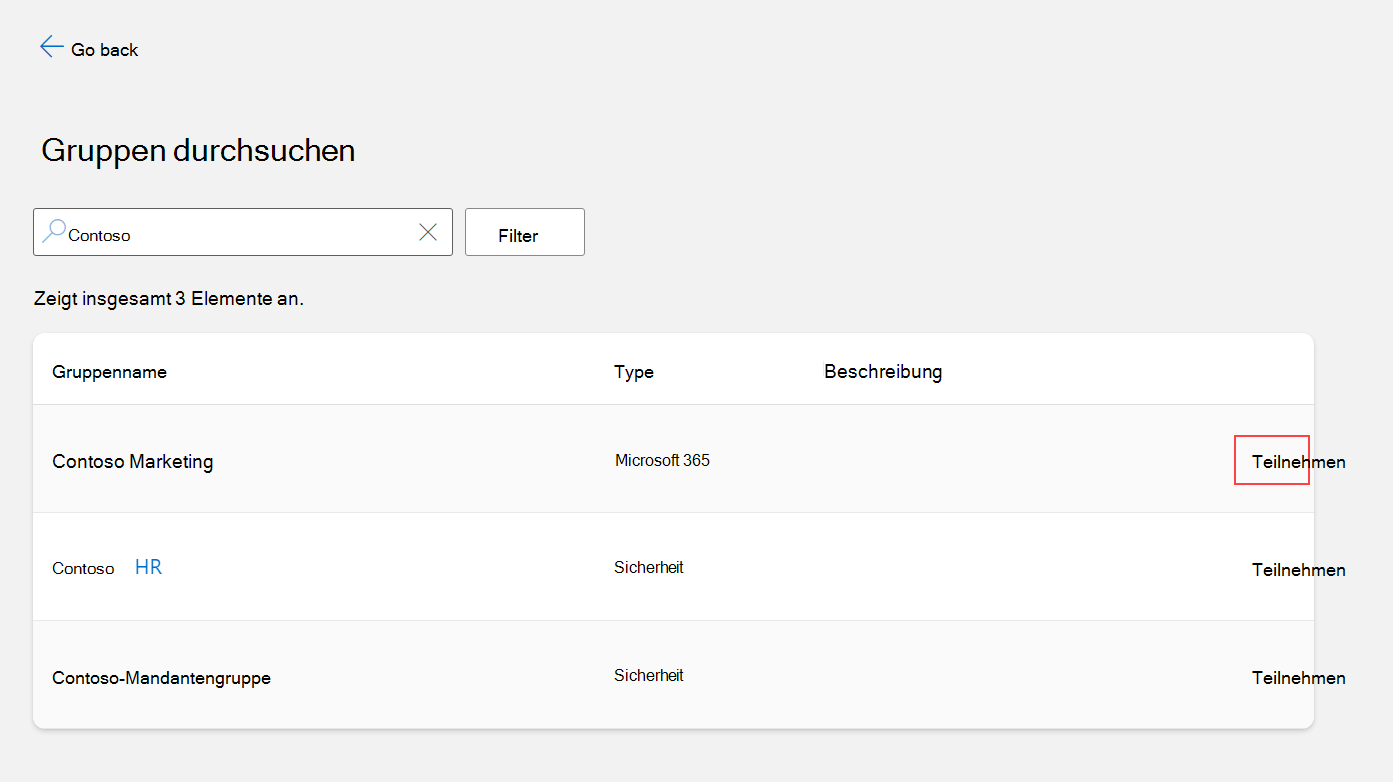Clear the search box with X icon

(428, 232)
